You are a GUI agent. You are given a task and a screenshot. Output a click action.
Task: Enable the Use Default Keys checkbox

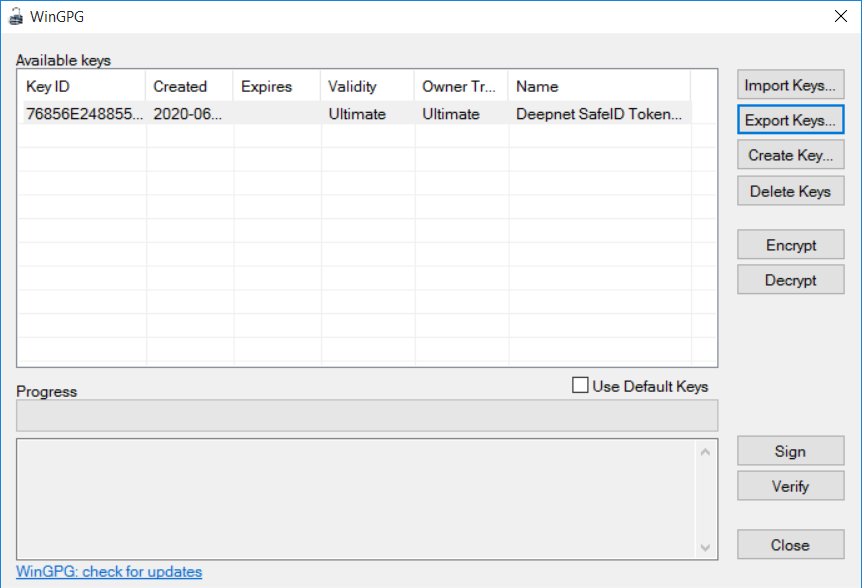580,386
